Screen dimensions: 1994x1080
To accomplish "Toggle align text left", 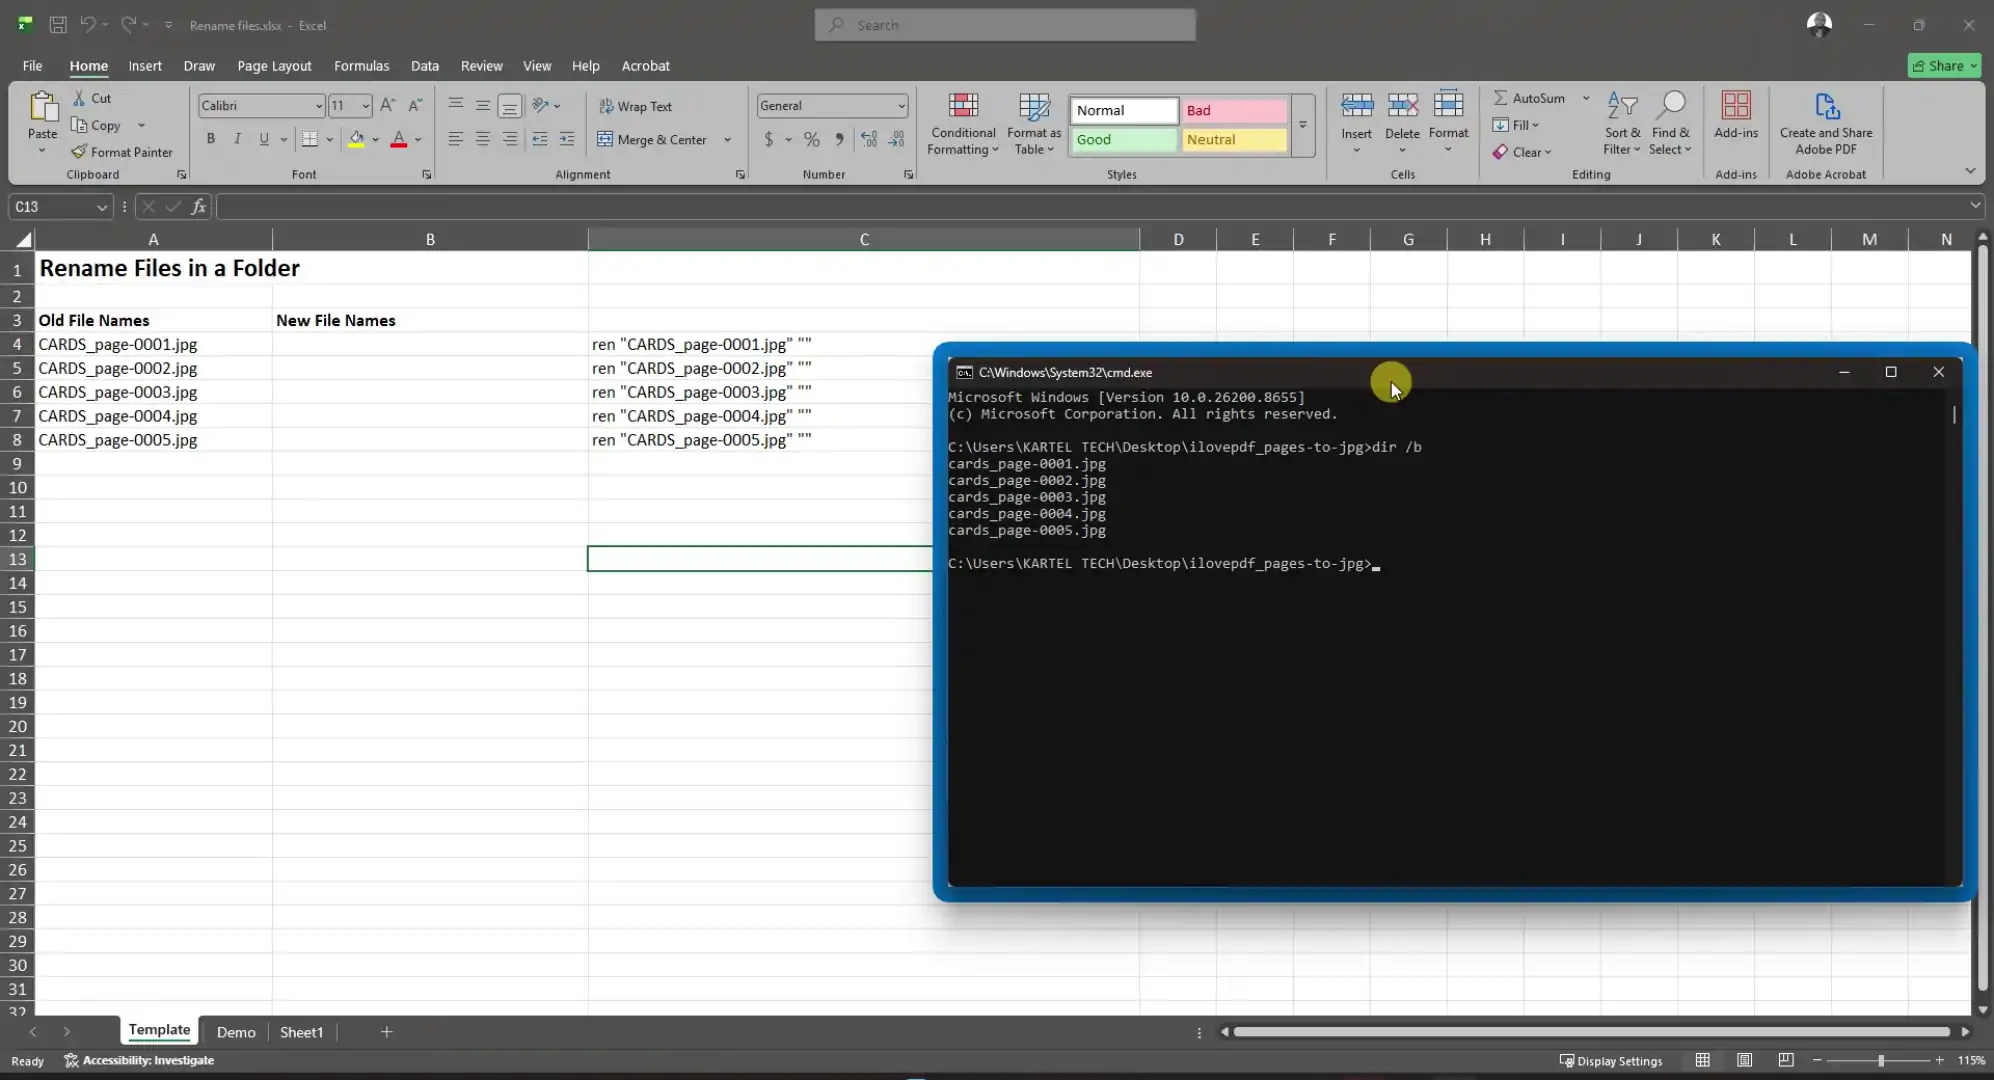I will click(x=456, y=139).
